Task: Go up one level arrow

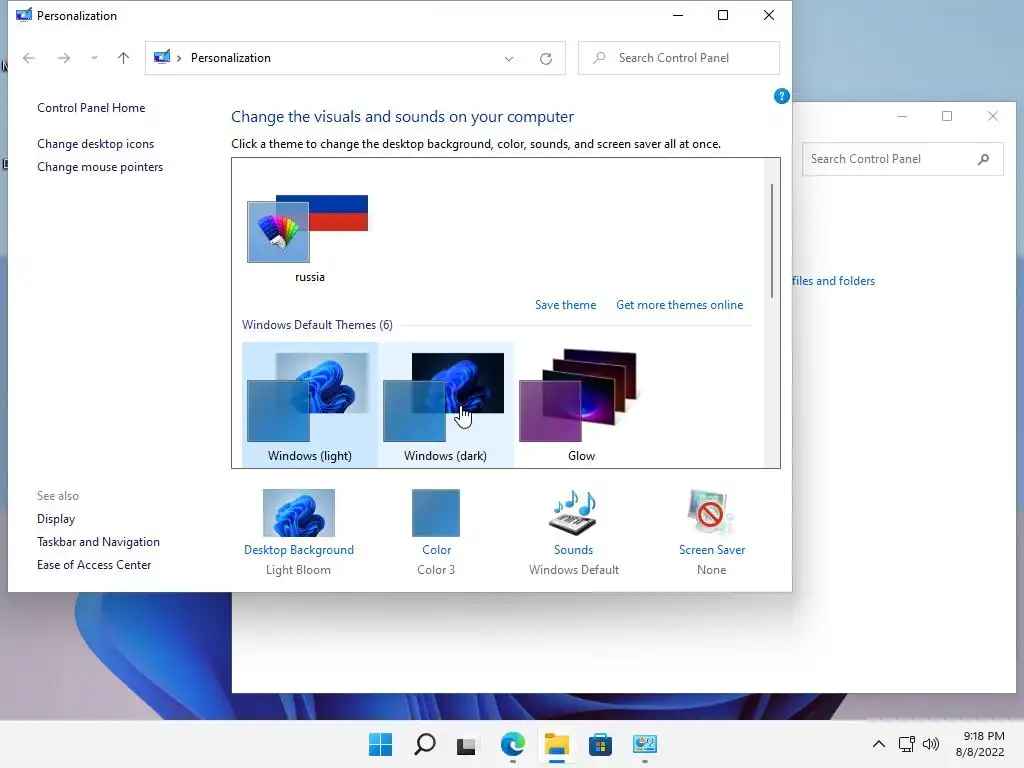Action: coord(123,58)
